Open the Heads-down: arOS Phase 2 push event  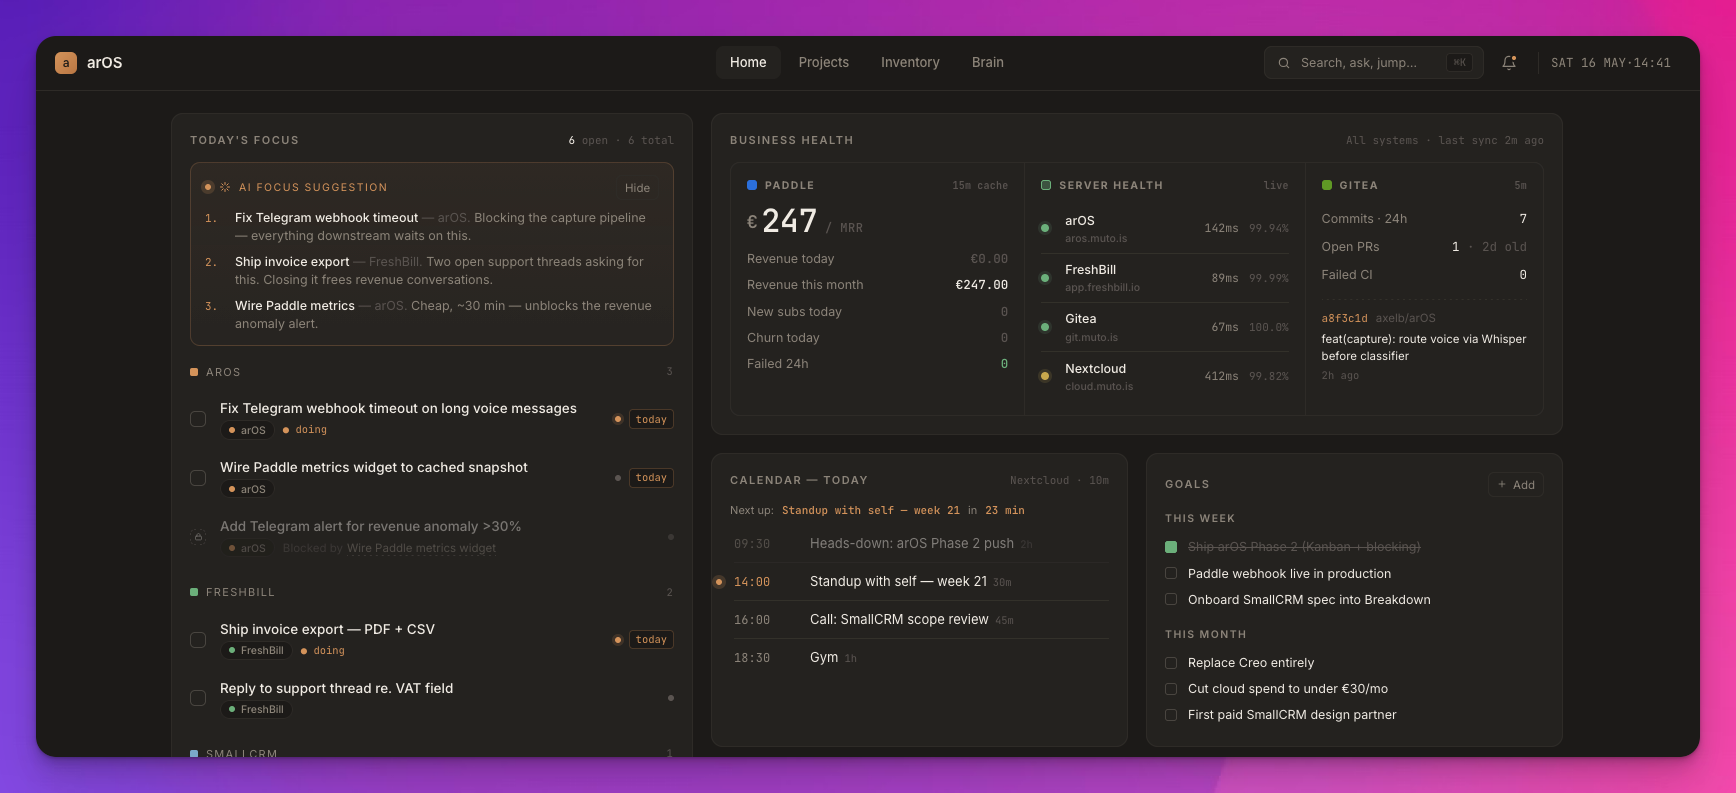(x=920, y=544)
